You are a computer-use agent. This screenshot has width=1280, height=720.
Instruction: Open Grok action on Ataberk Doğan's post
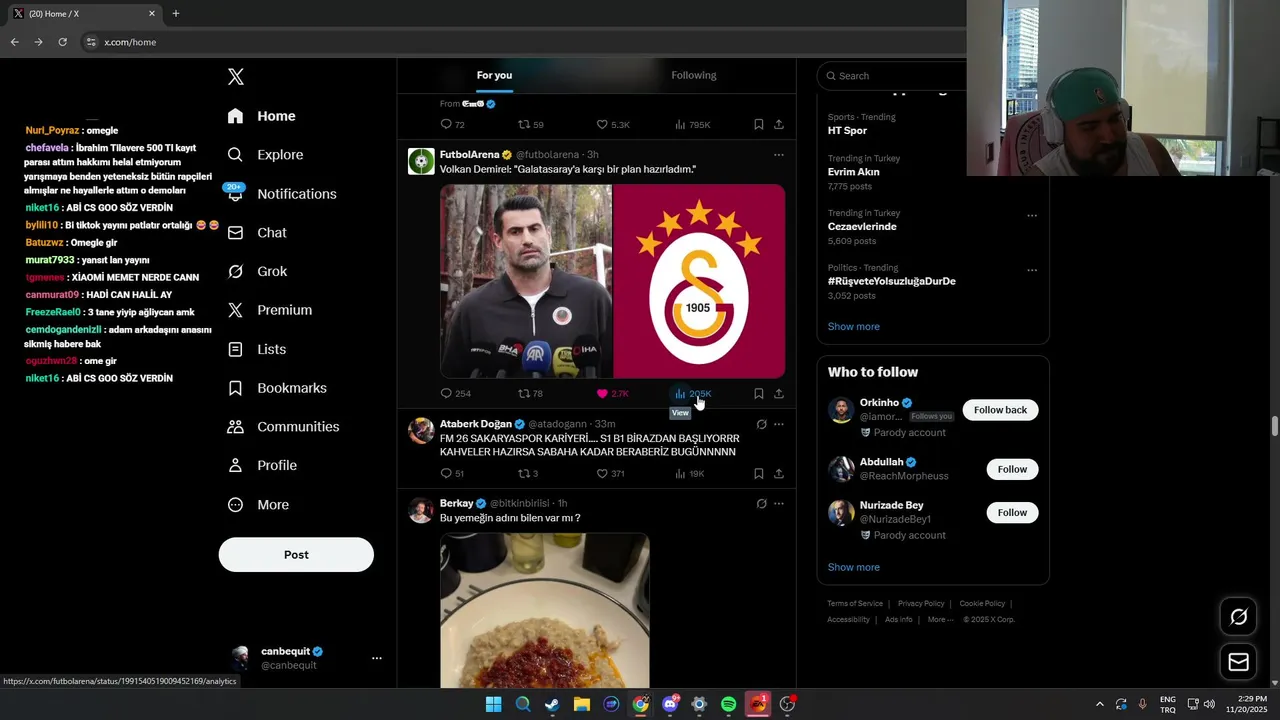pos(761,424)
